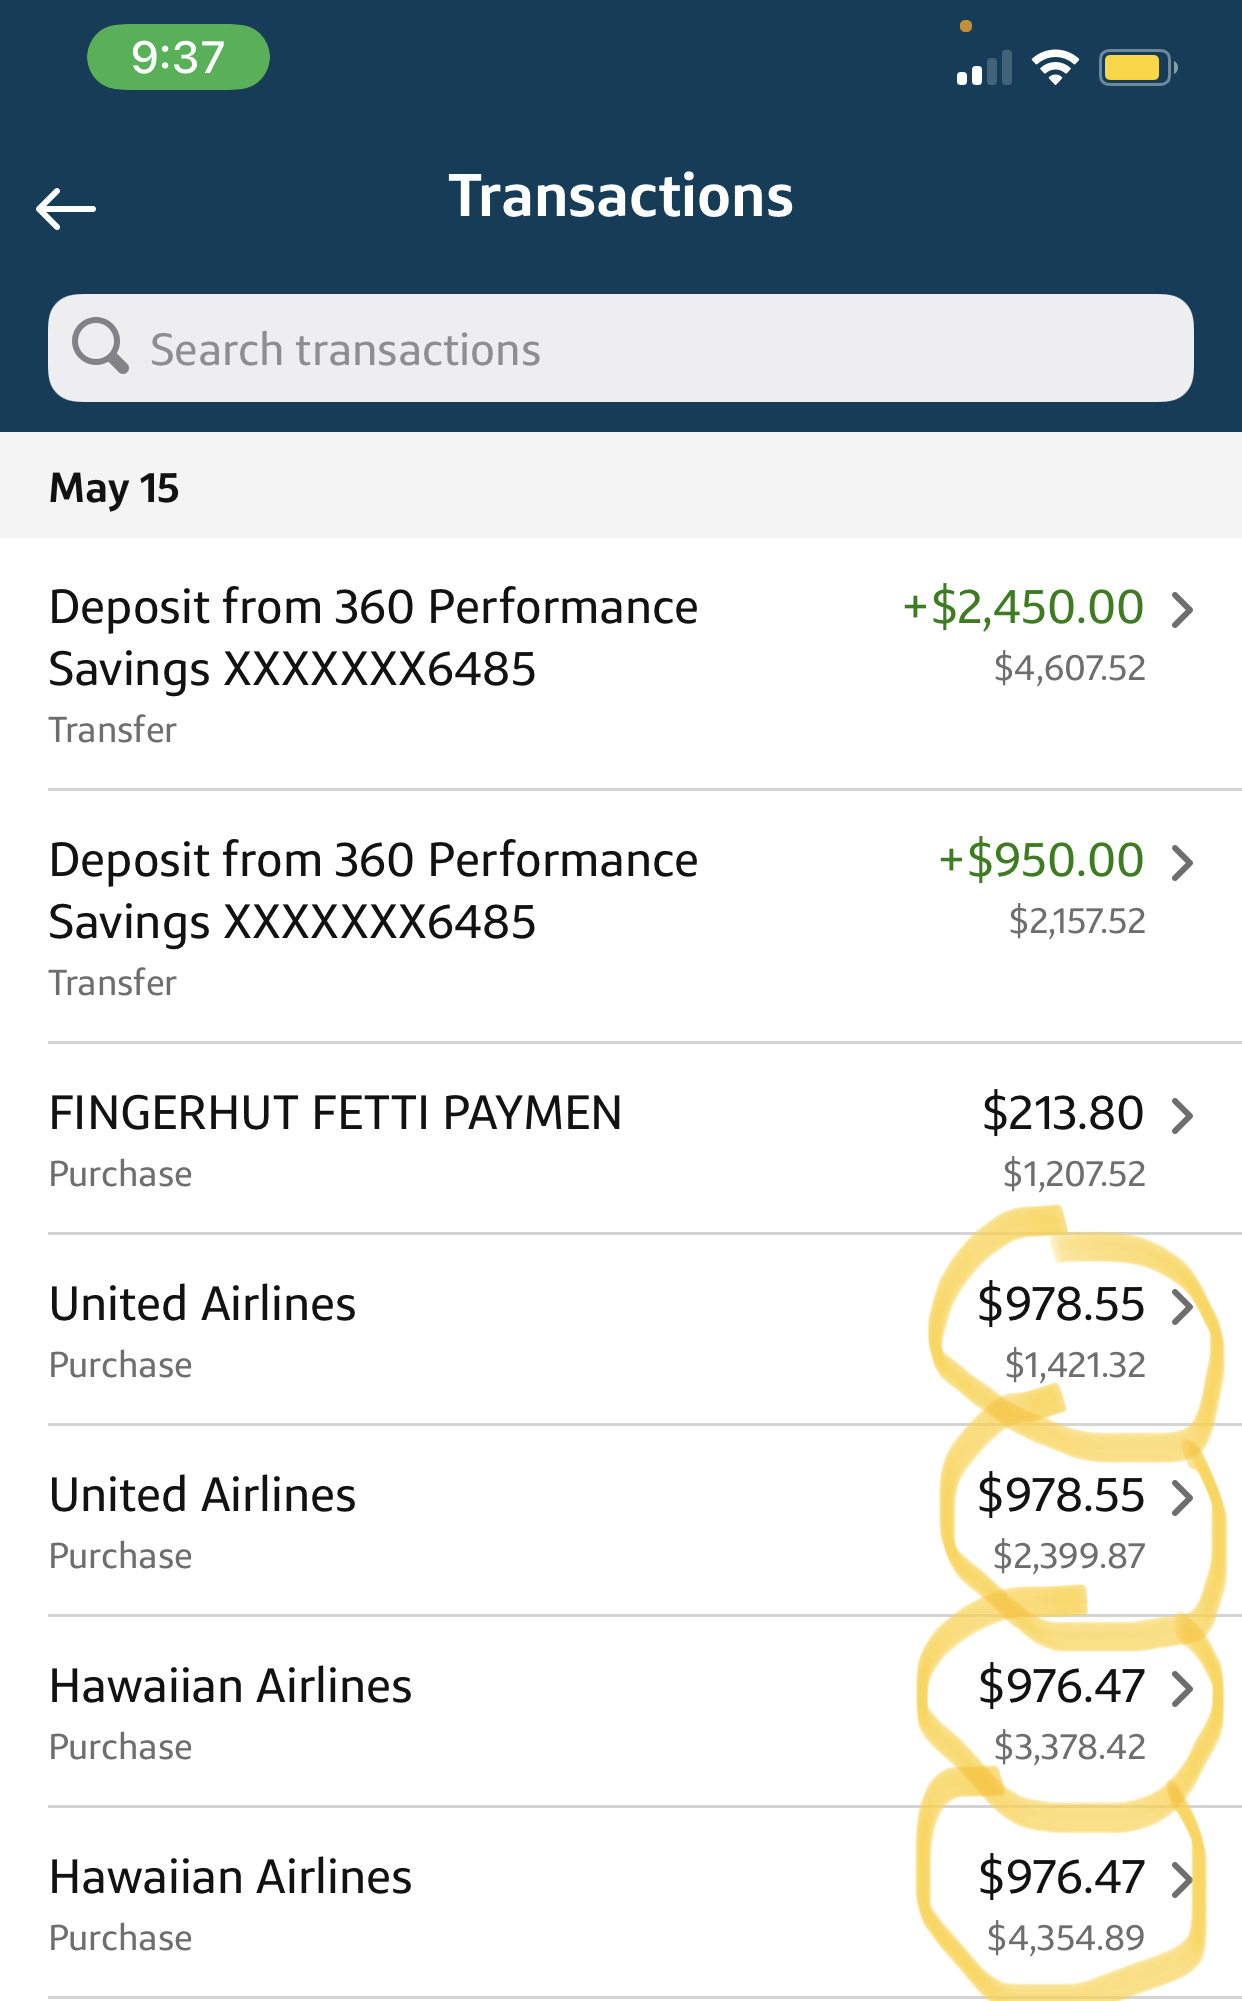Tap the Transactions page title
This screenshot has height=2001, width=1242.
(x=621, y=196)
